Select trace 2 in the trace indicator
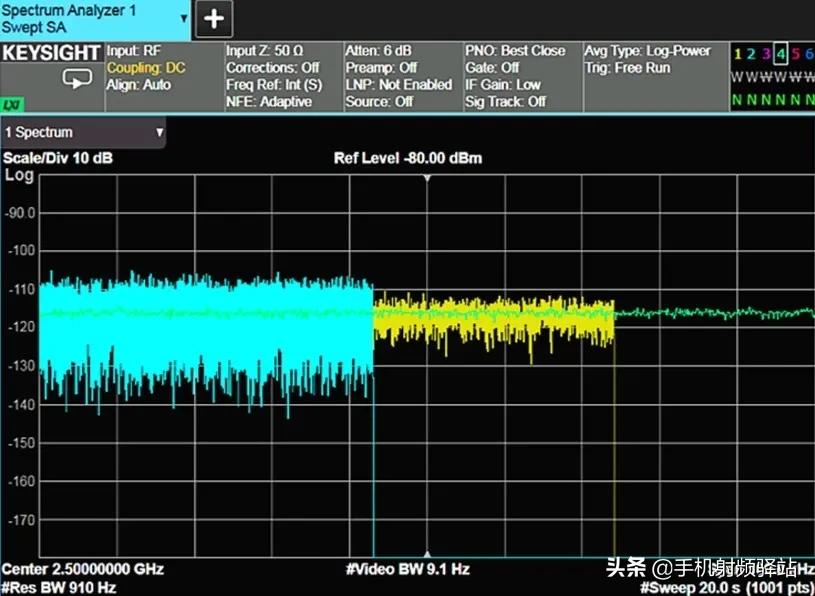 [x=751, y=54]
